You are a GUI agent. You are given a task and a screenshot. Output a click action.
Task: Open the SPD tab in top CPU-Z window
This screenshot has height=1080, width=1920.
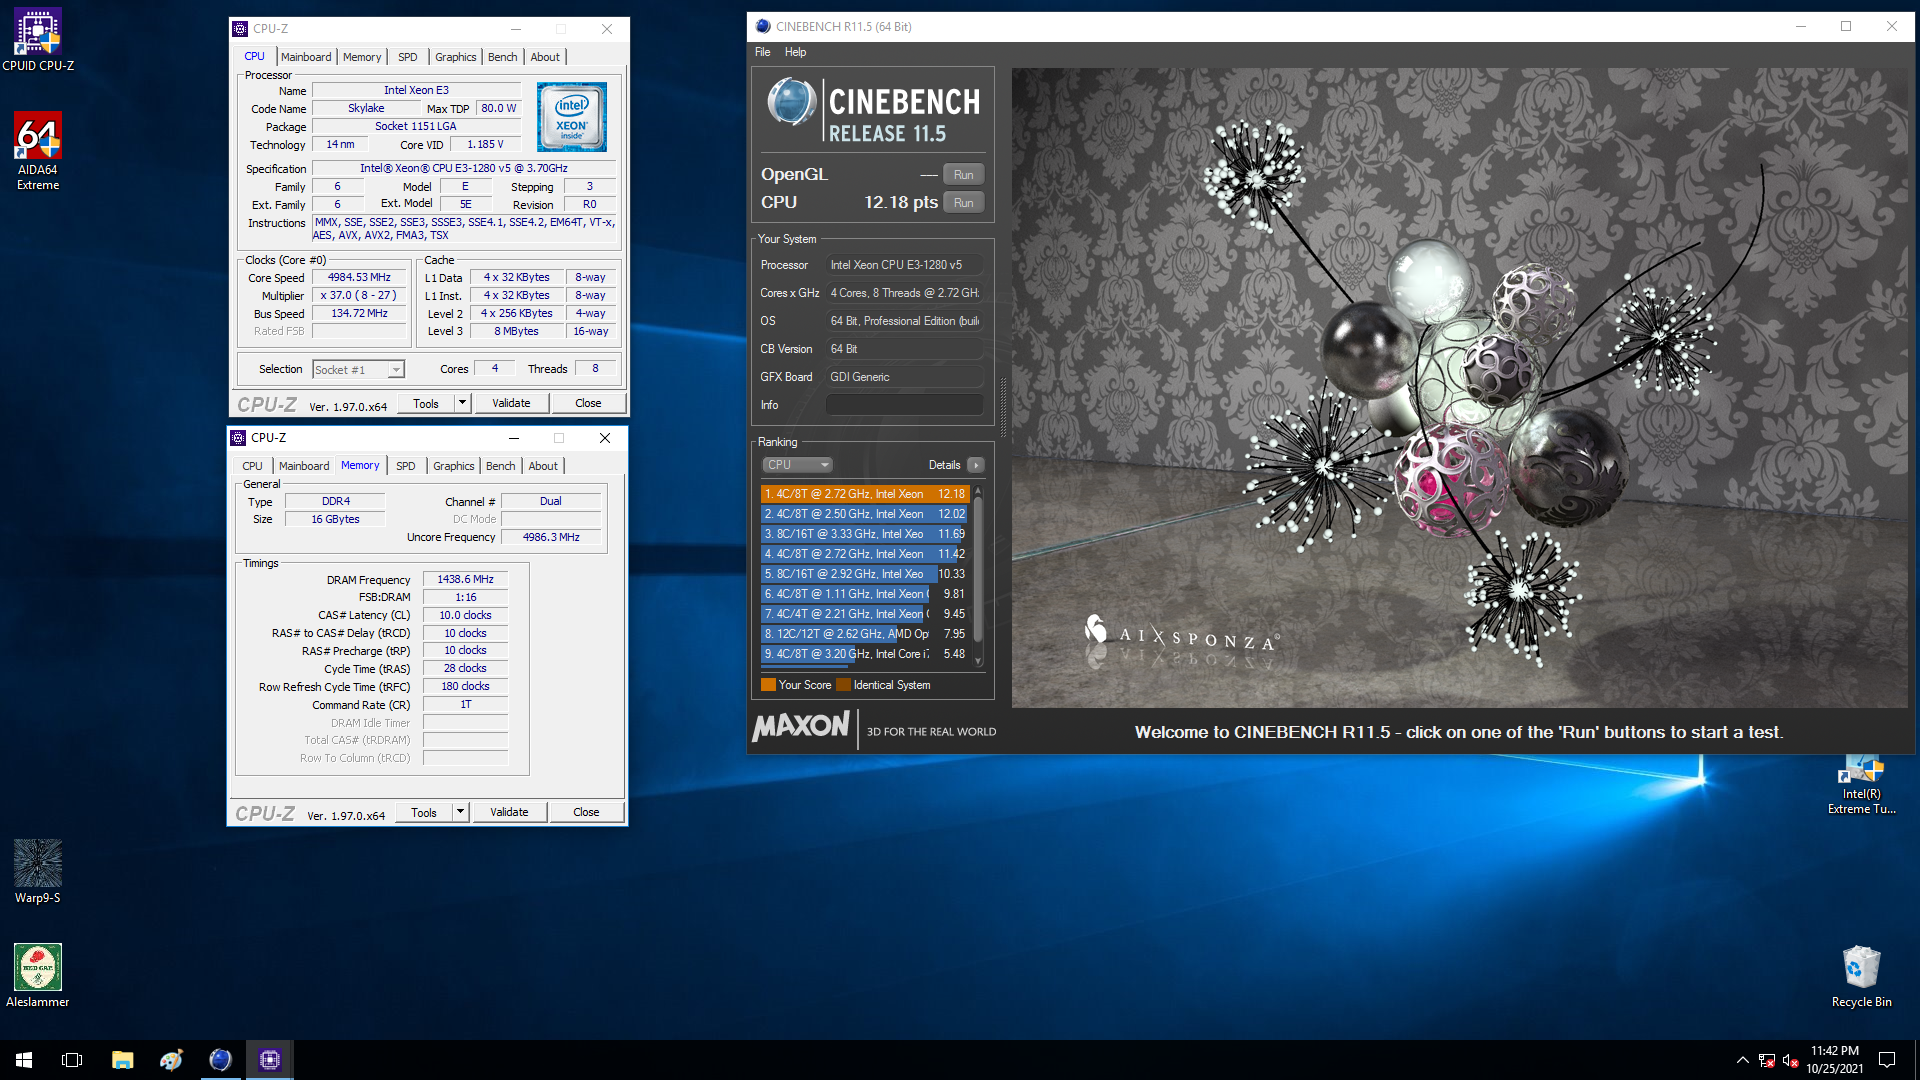[x=408, y=57]
